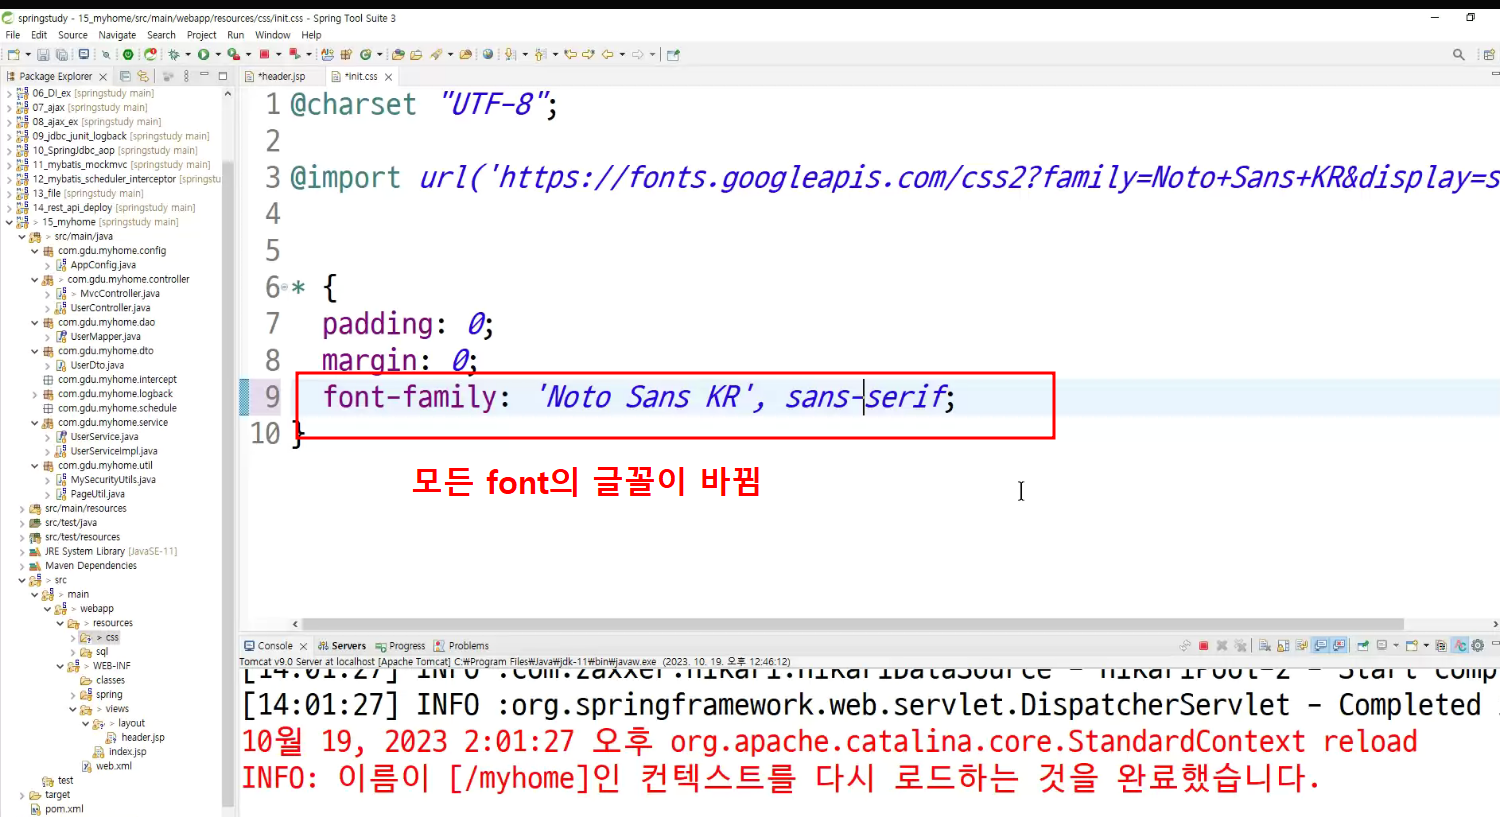
Task: Switch to the *header.jsp editor tab
Action: [282, 76]
